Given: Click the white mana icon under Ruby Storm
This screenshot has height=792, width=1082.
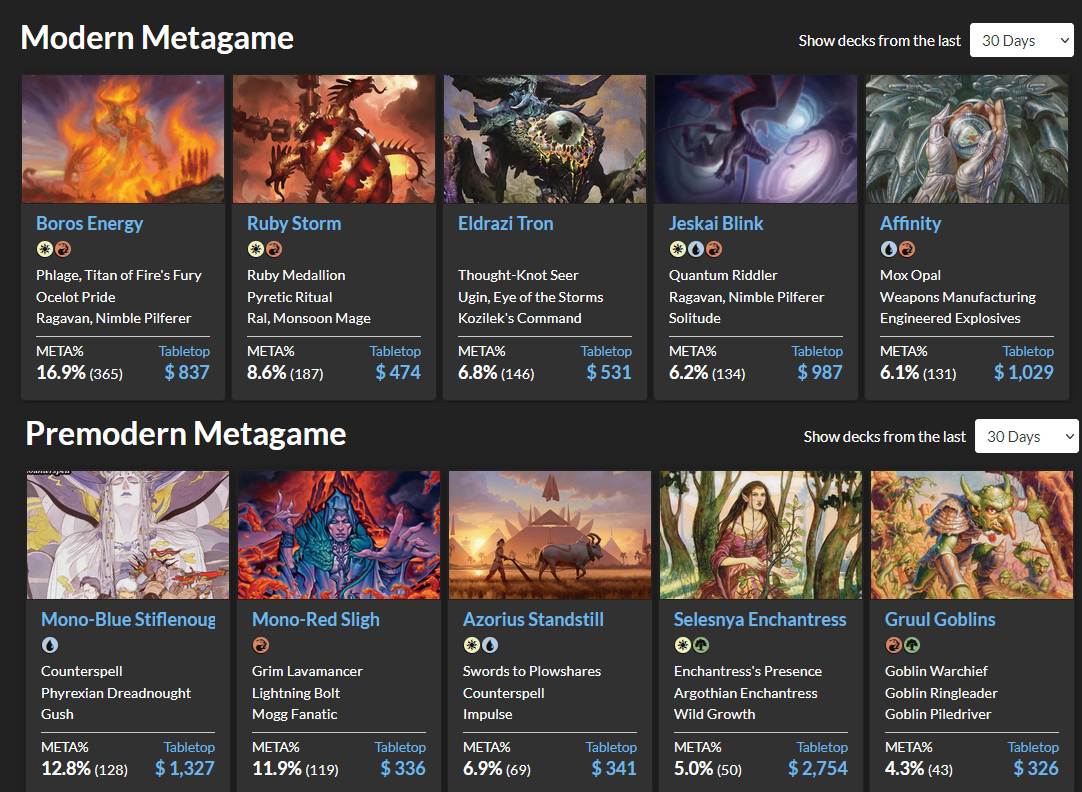Looking at the screenshot, I should point(256,249).
